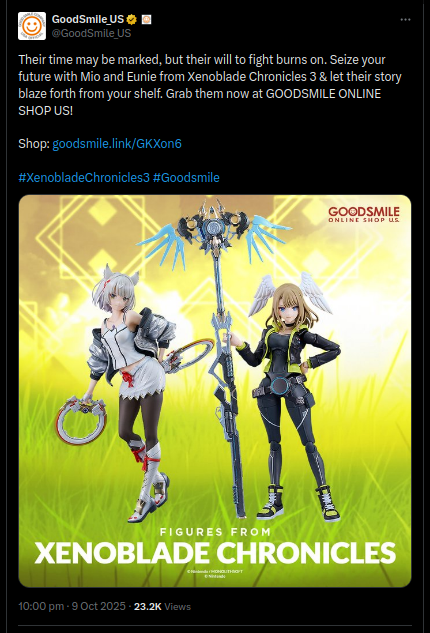The width and height of the screenshot is (430, 633).
Task: Click the GOODSMILE ONLINE SHOP US logo in the image
Action: (x=364, y=214)
